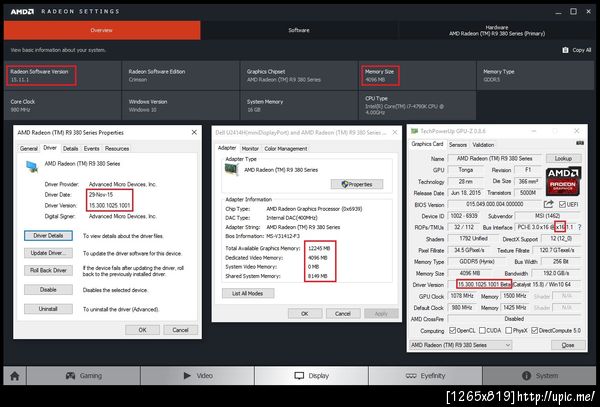Toggle the PhysX checkbox
Image resolution: width=600 pixels, height=407 pixels.
coord(509,330)
